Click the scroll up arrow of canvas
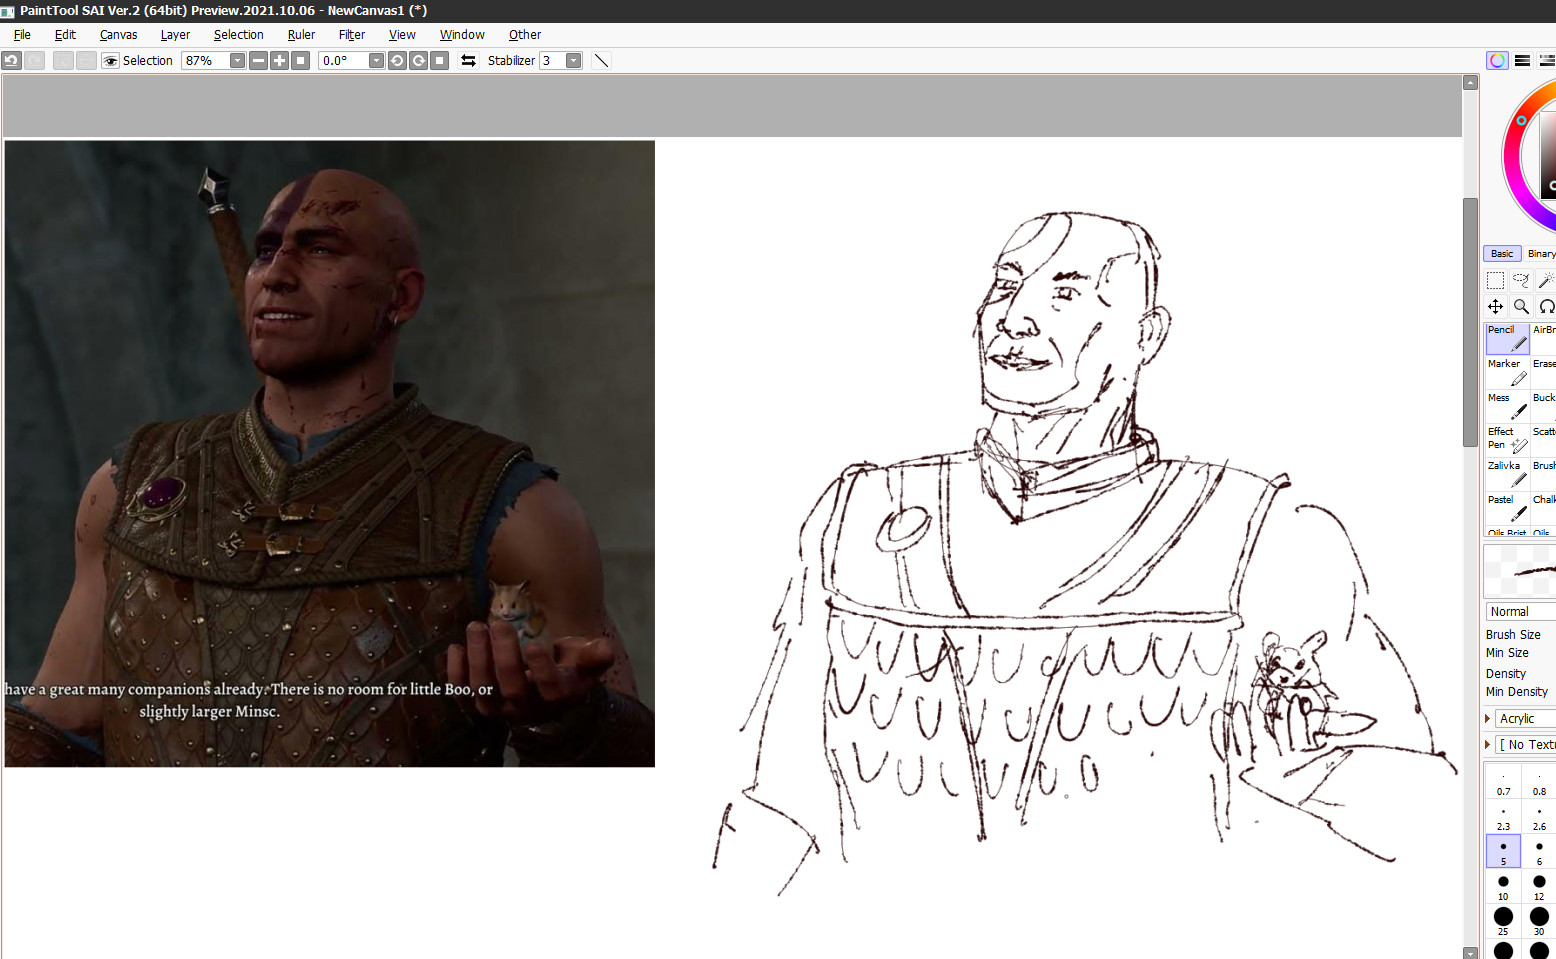 pyautogui.click(x=1470, y=83)
